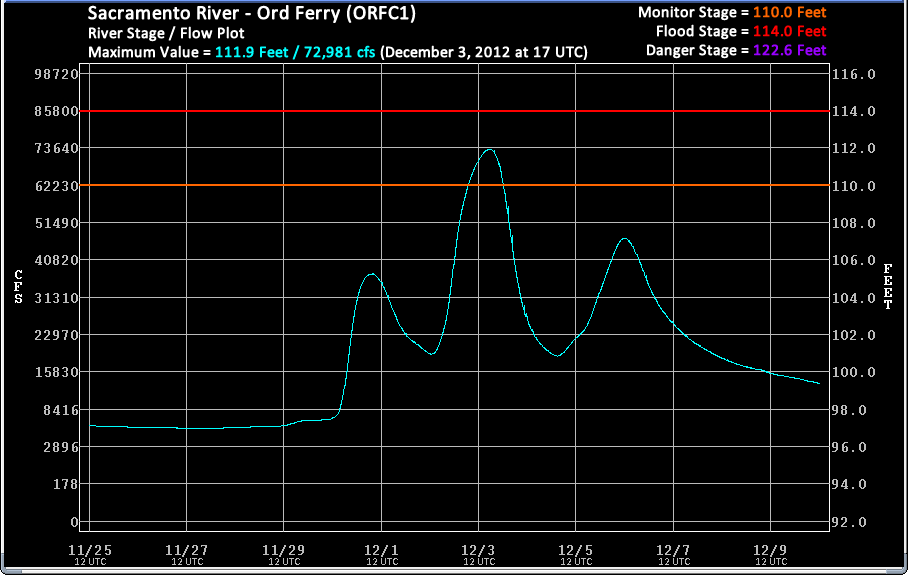Click the left axis label '2896'

61,447
